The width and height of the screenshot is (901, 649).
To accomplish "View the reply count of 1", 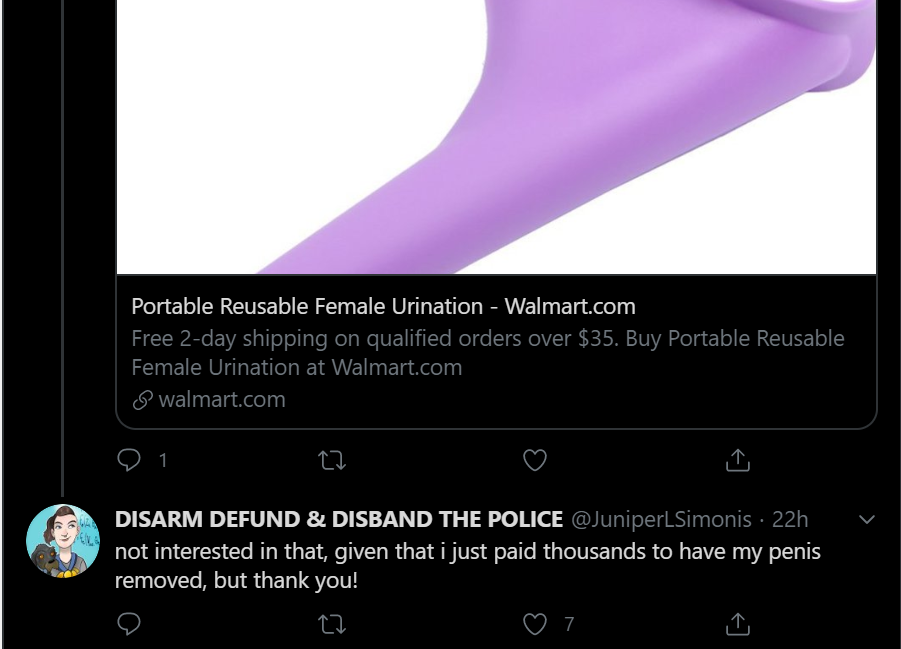I will (x=163, y=460).
